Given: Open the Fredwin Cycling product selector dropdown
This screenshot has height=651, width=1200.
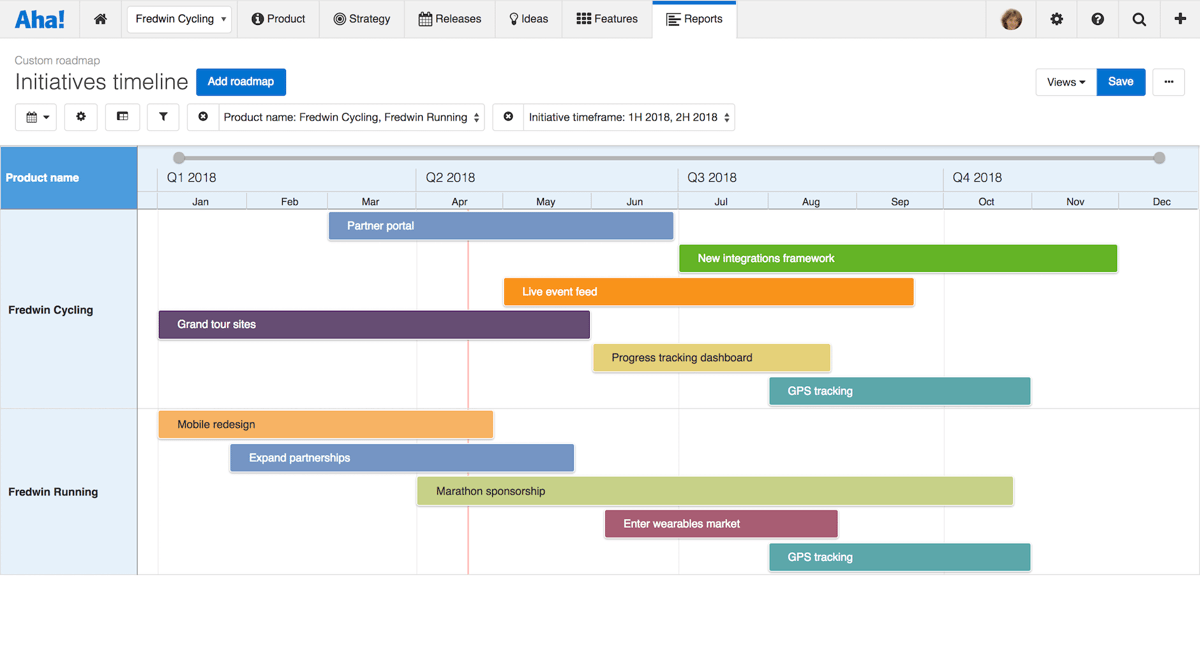Looking at the screenshot, I should point(178,19).
